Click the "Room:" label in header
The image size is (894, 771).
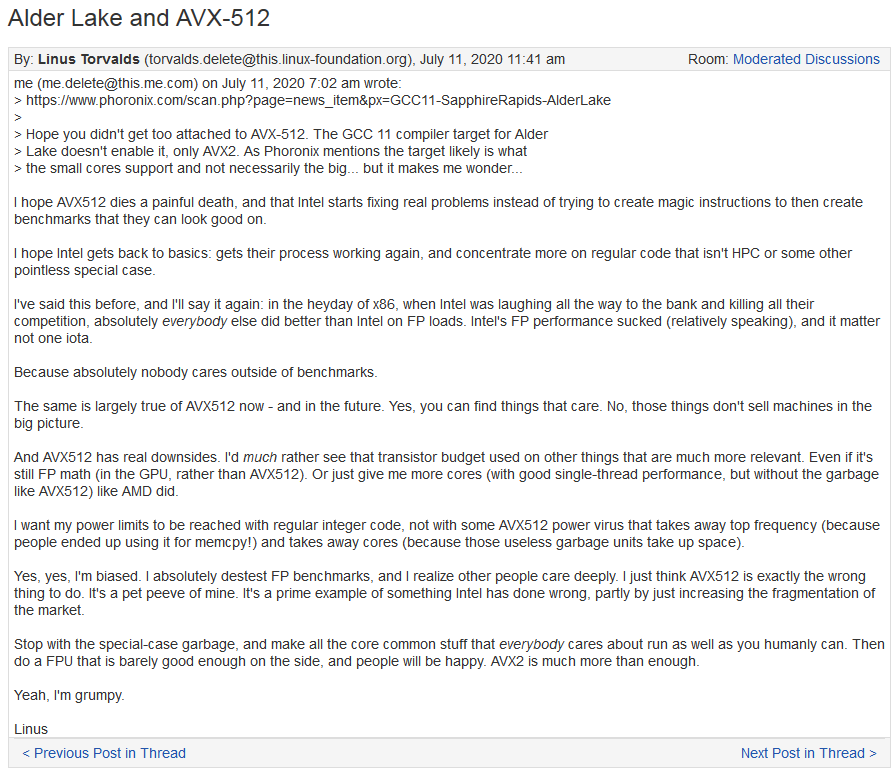pos(708,59)
